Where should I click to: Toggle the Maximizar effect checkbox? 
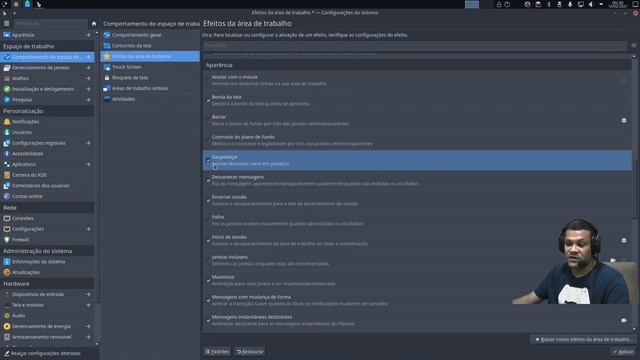coord(208,280)
